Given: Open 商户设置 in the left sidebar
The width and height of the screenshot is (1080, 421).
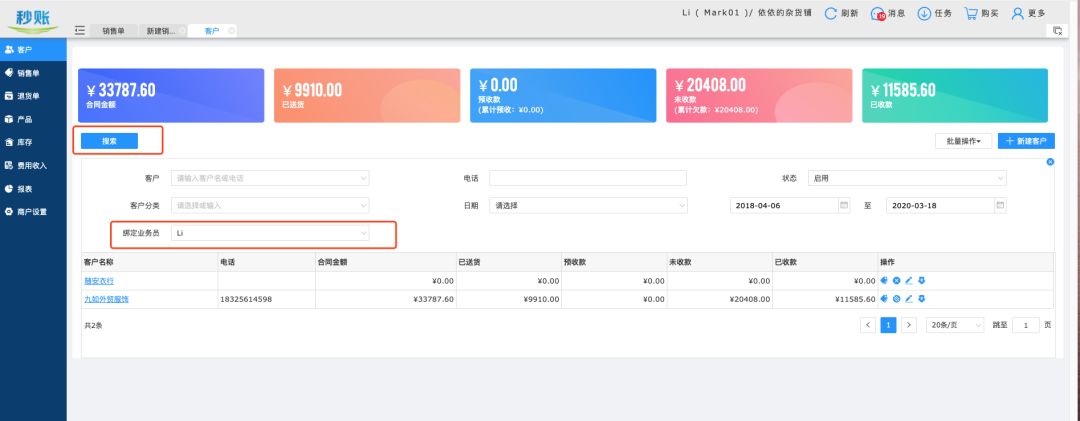Looking at the screenshot, I should [x=33, y=212].
